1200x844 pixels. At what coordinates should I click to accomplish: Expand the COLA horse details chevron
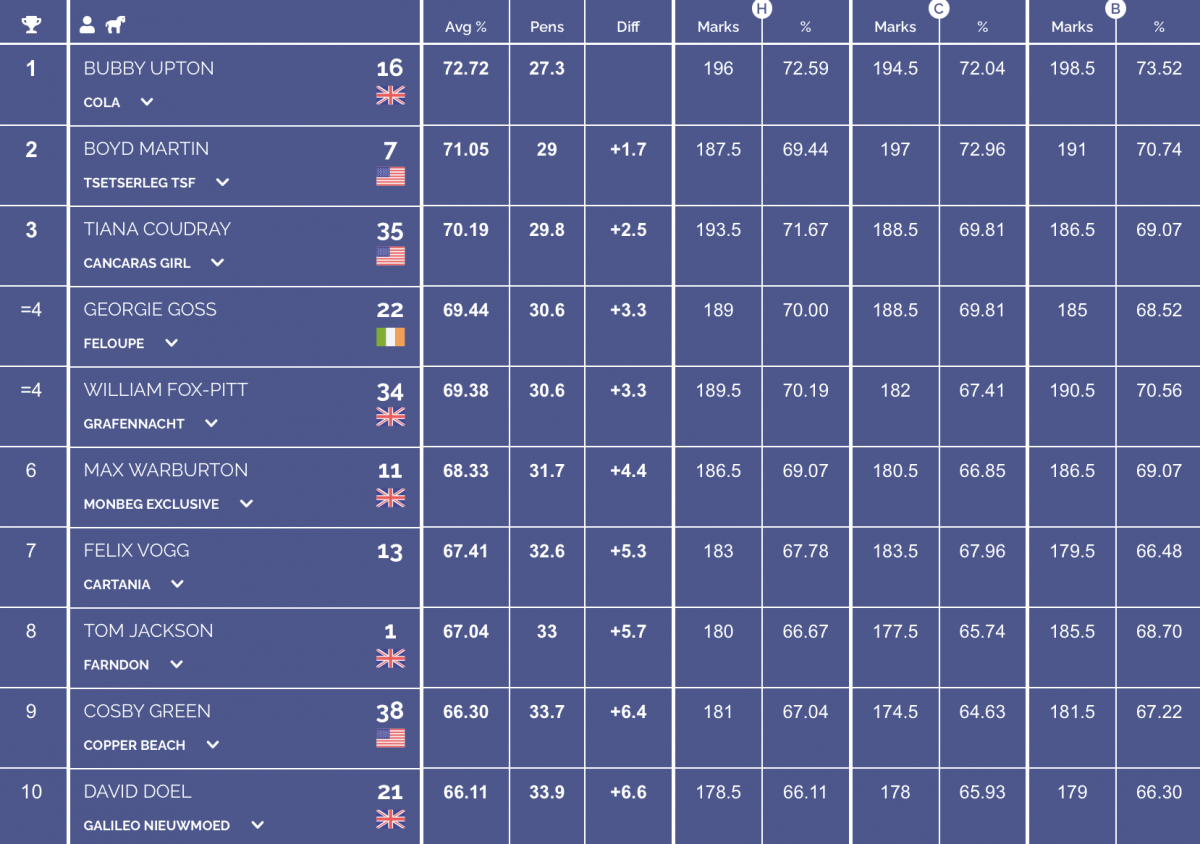click(147, 102)
